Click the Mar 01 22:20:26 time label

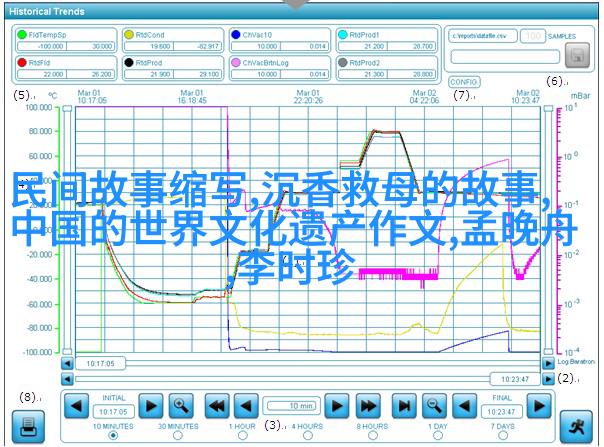308,97
